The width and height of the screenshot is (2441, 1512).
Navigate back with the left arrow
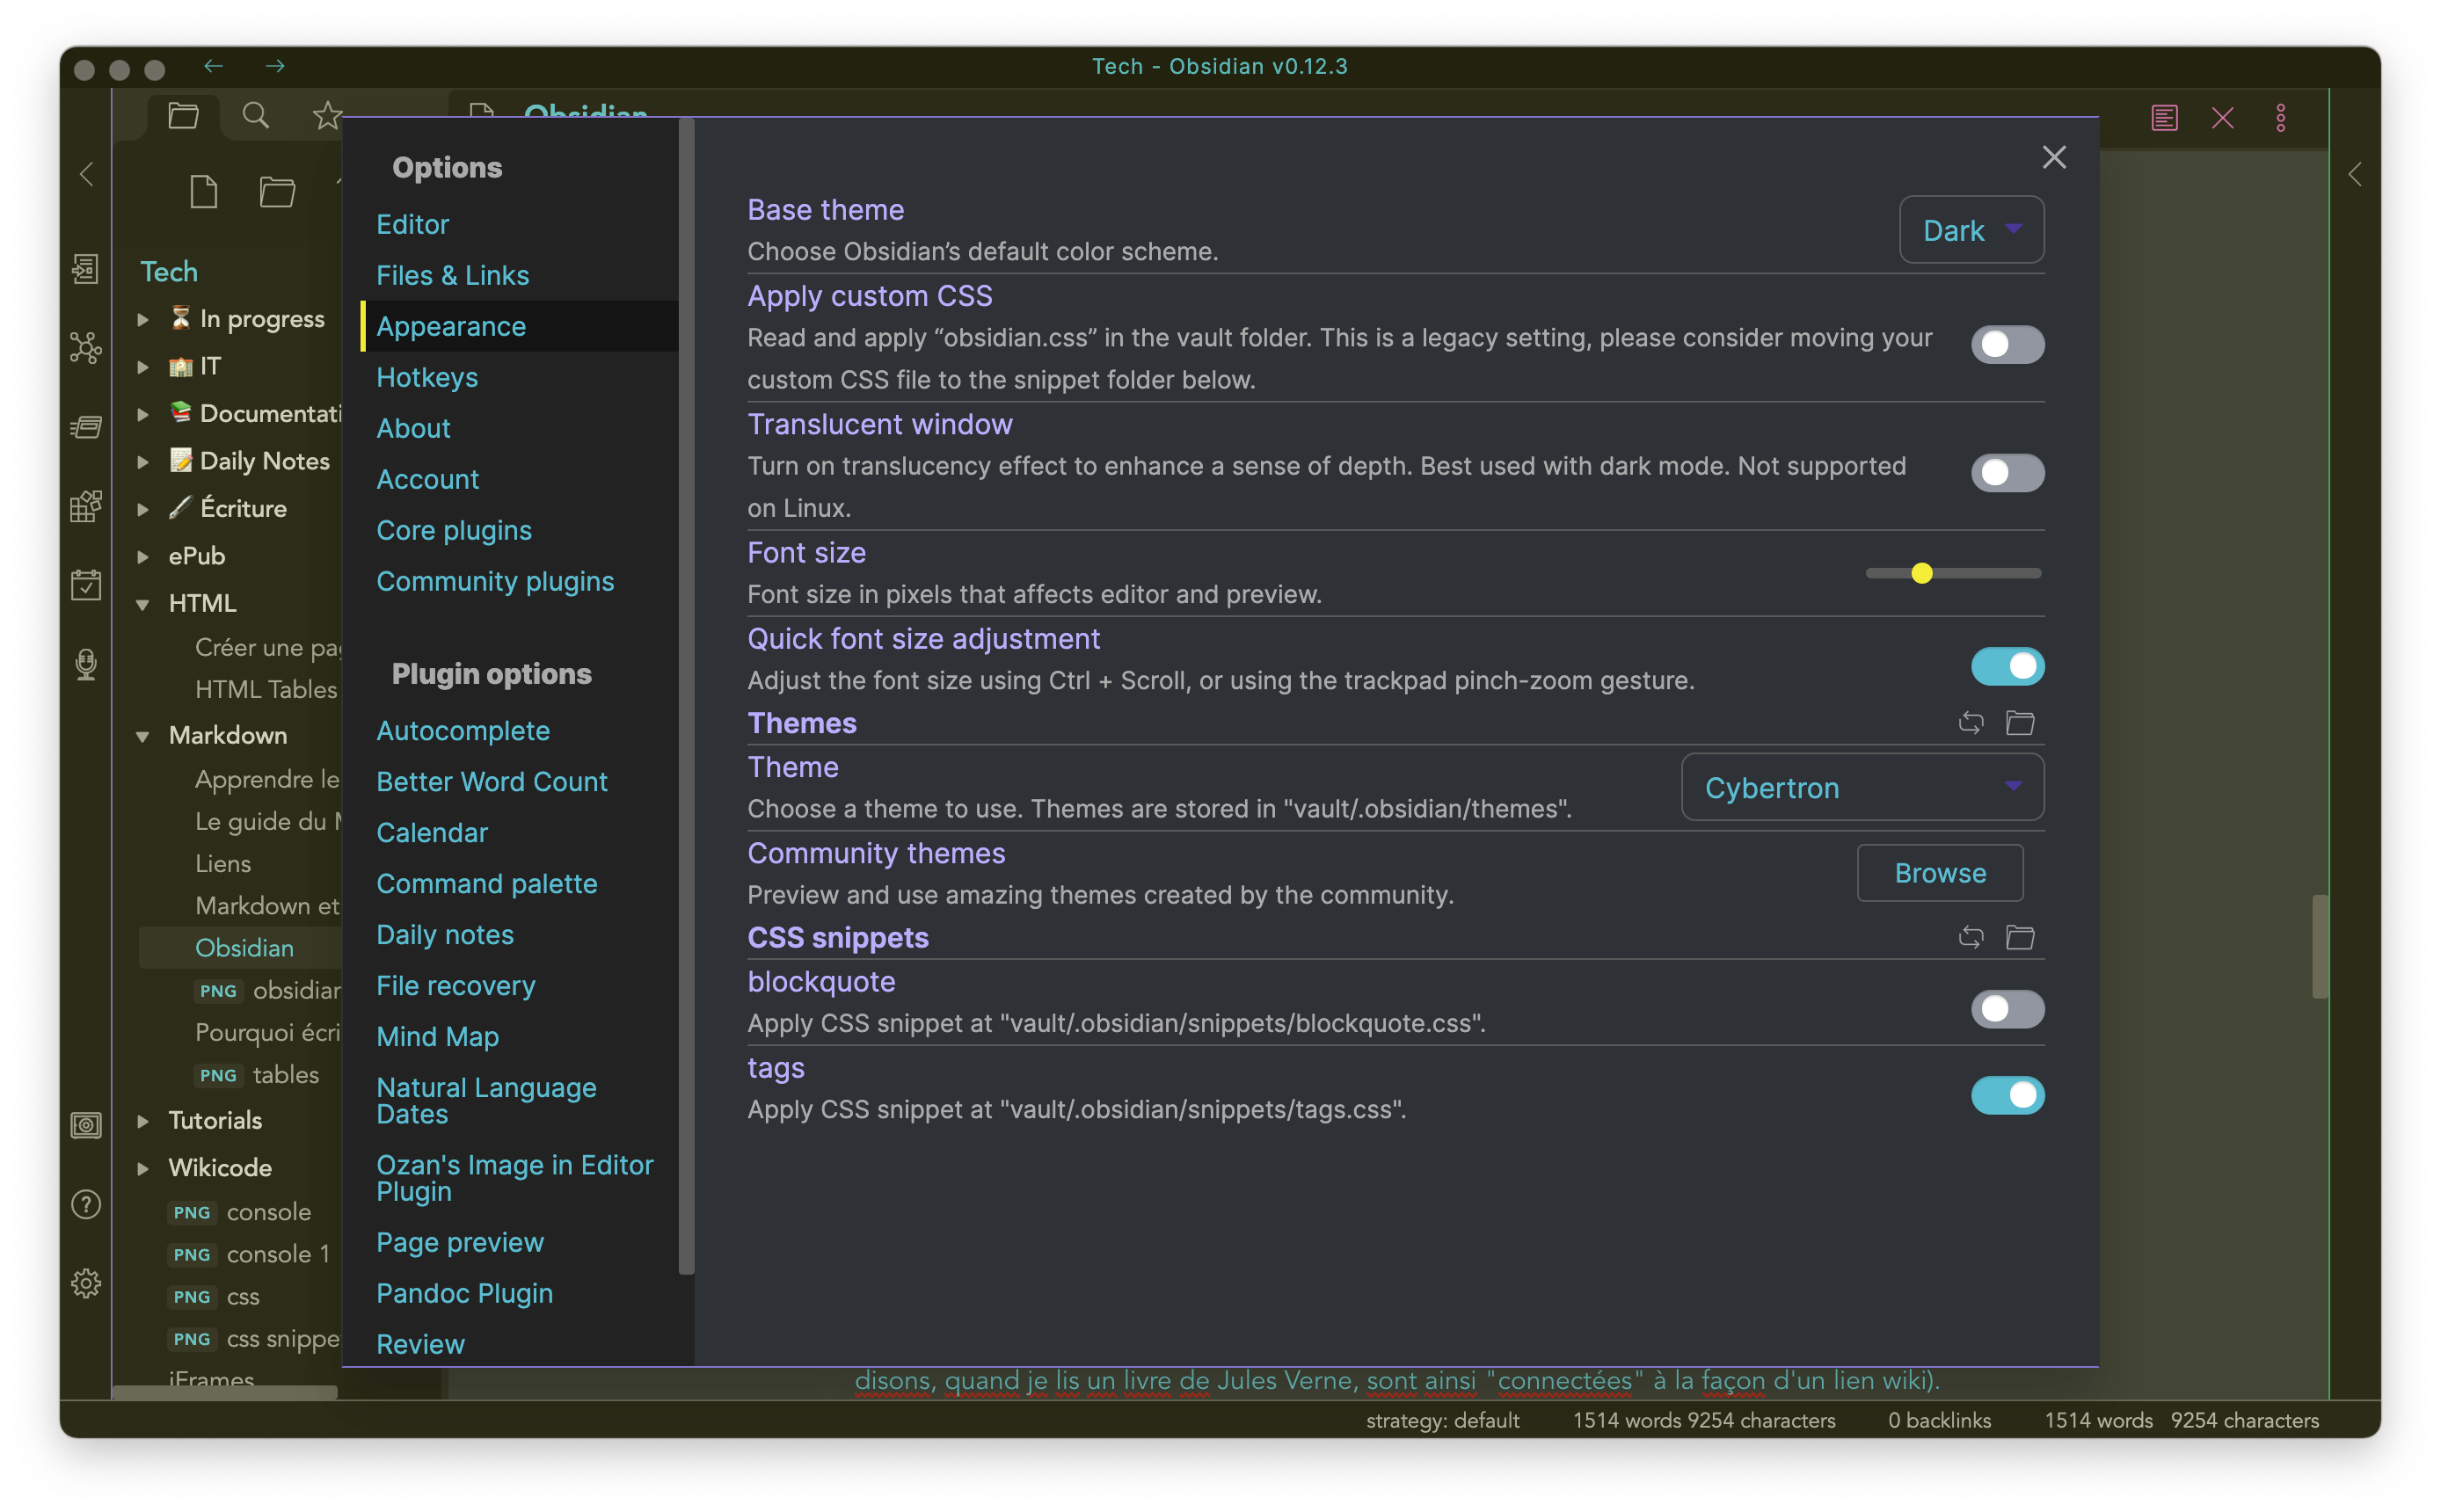pos(213,66)
